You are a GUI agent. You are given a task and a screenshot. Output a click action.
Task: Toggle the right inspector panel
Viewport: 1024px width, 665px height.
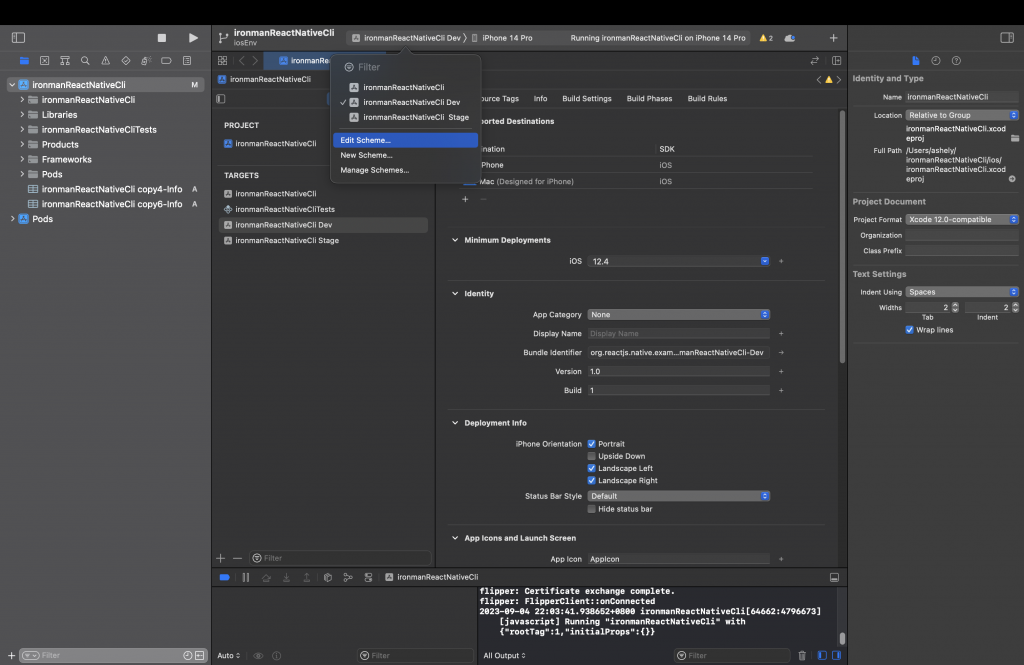point(1006,38)
